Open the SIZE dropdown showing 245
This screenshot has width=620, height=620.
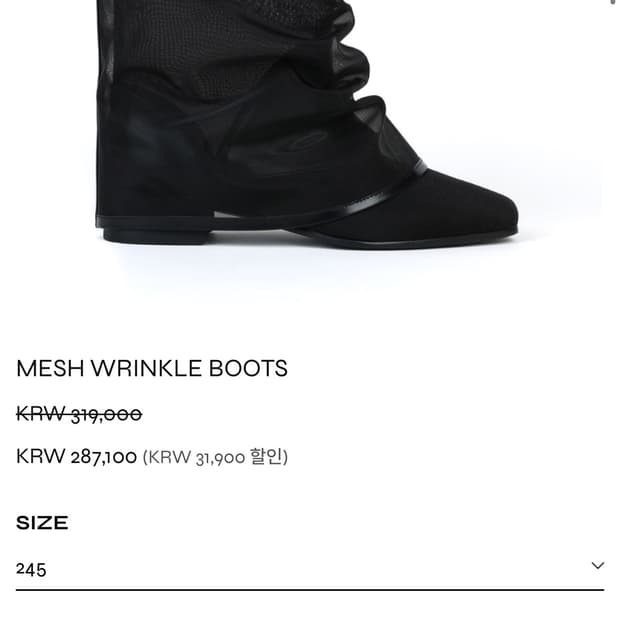tap(310, 569)
